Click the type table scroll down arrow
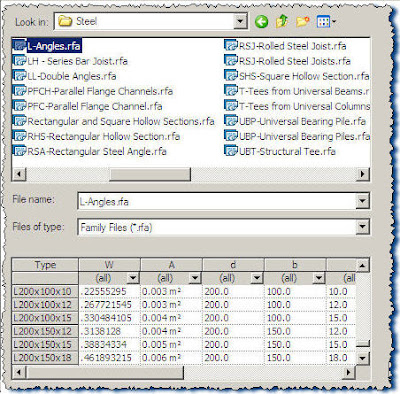The width and height of the screenshot is (400, 394). [x=362, y=359]
